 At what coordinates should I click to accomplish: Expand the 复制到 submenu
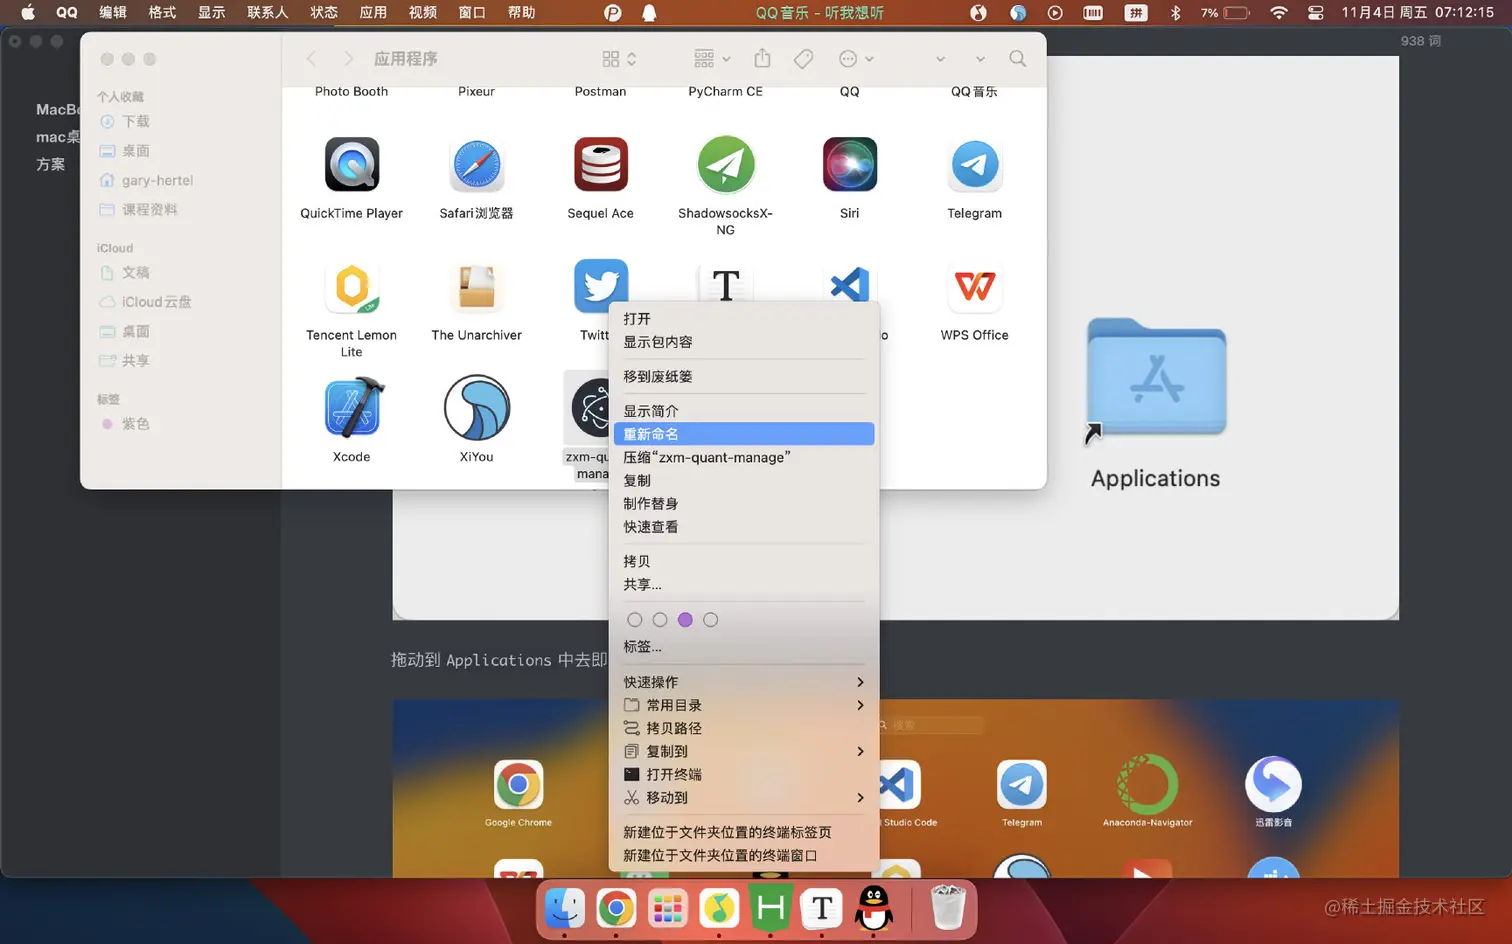pos(743,751)
